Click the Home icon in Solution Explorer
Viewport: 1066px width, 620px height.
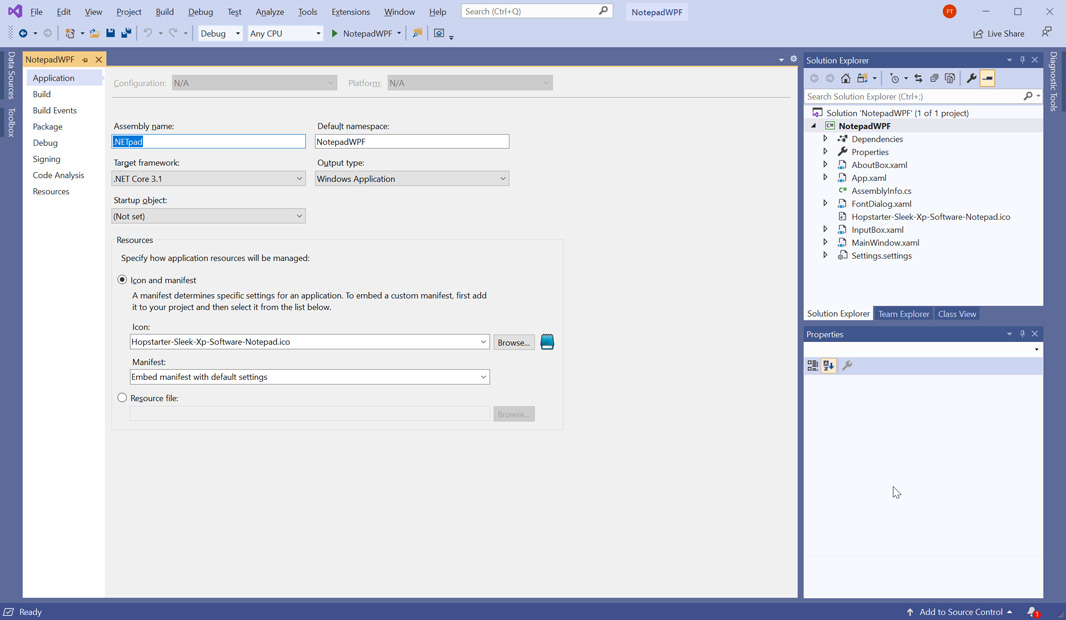click(846, 78)
